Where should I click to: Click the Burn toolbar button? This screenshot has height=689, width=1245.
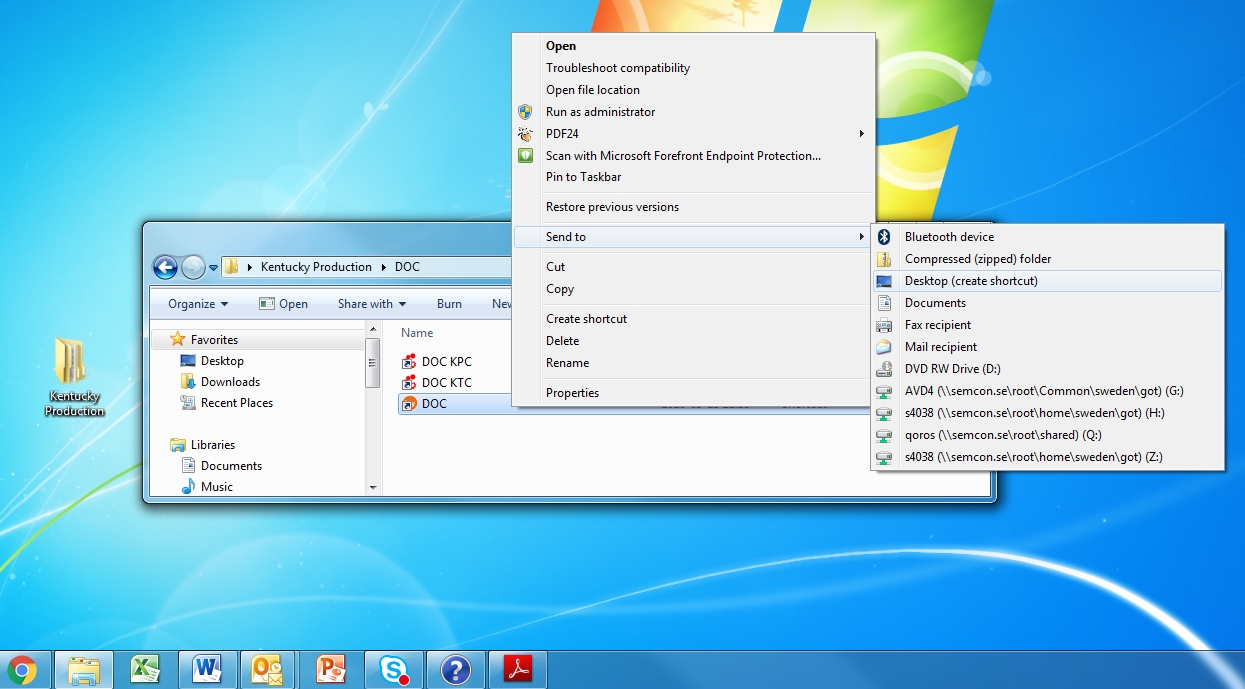click(x=449, y=304)
